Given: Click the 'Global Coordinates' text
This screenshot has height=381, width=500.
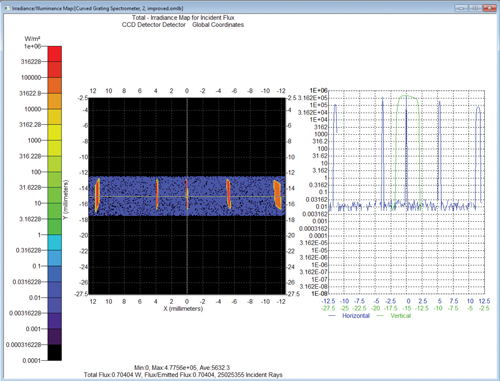Looking at the screenshot, I should click(218, 25).
